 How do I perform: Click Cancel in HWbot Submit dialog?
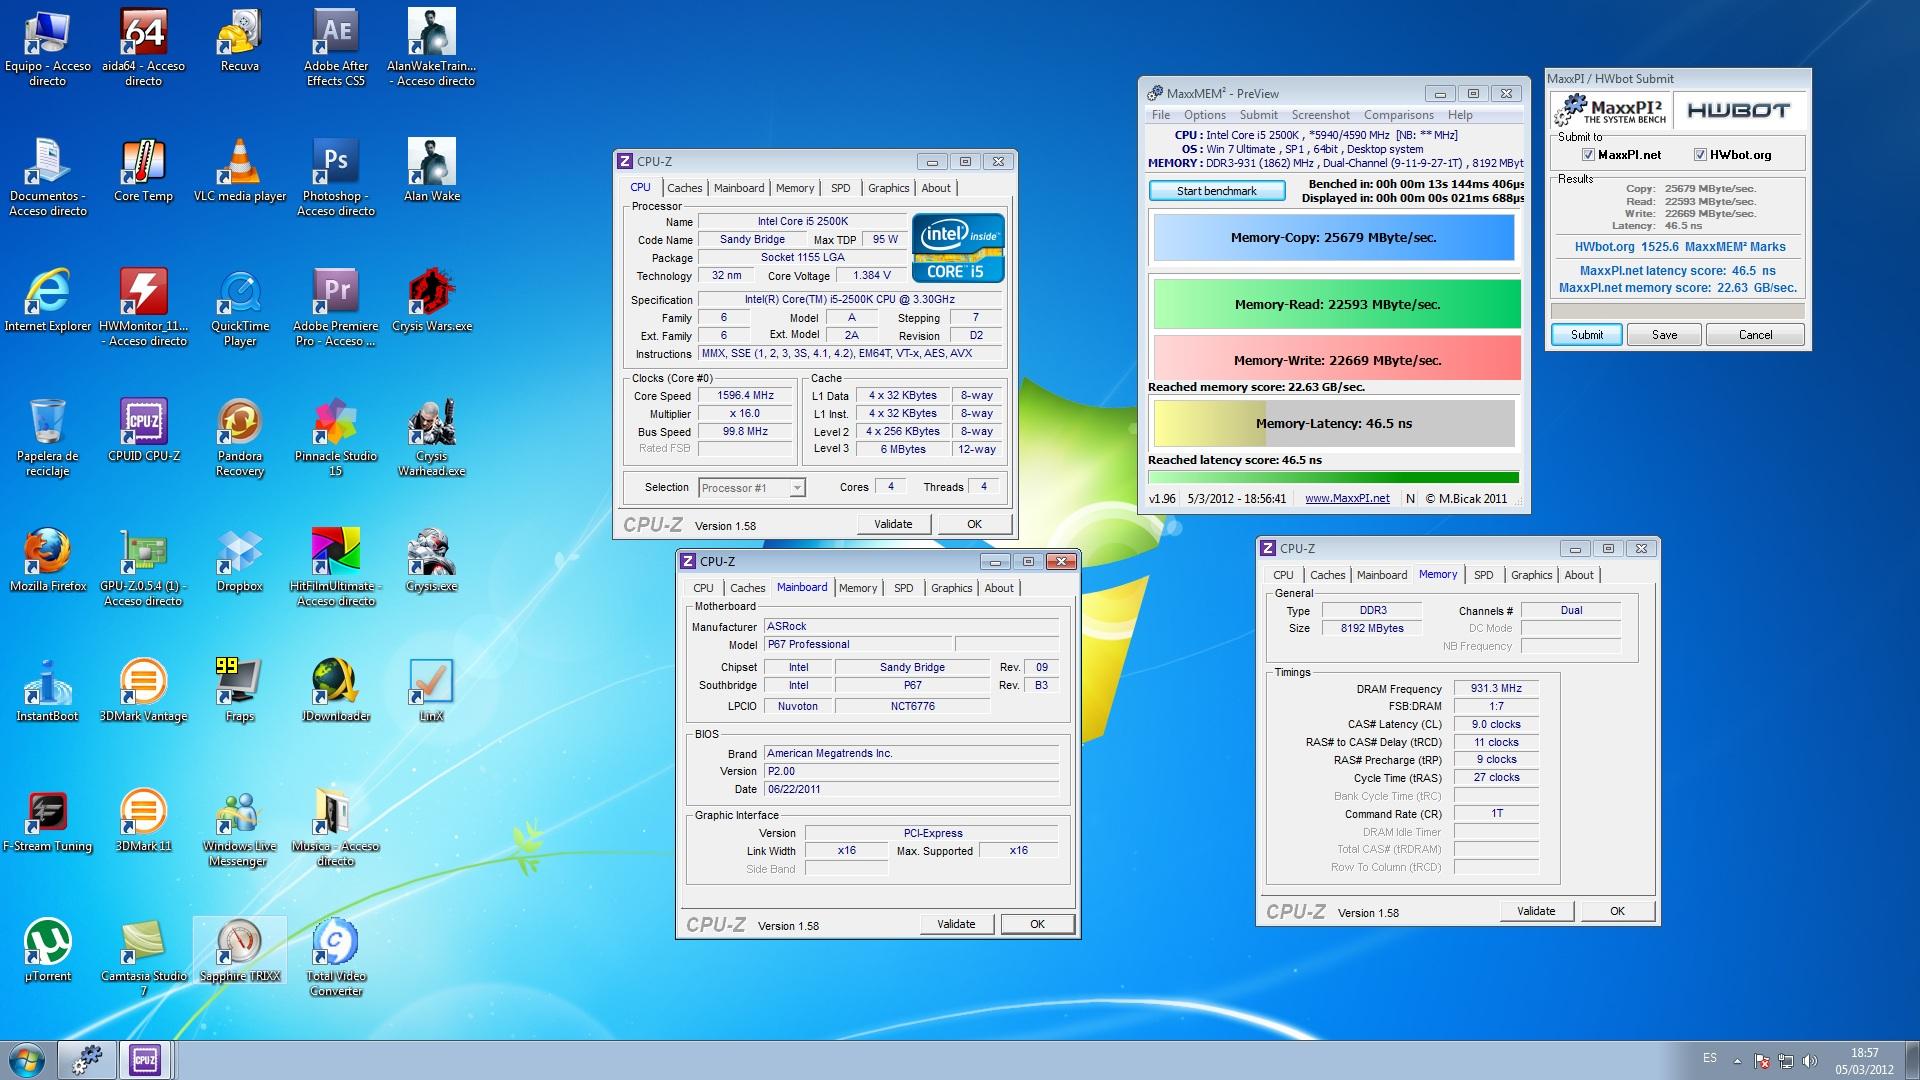point(1755,335)
